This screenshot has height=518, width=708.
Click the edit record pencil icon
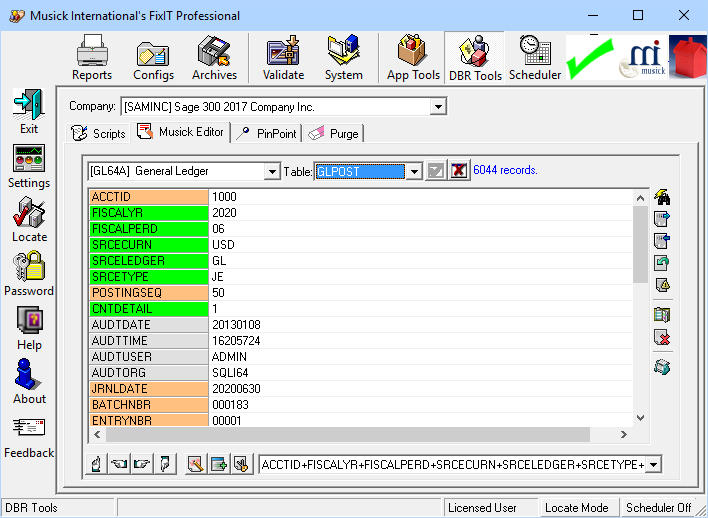coord(196,464)
